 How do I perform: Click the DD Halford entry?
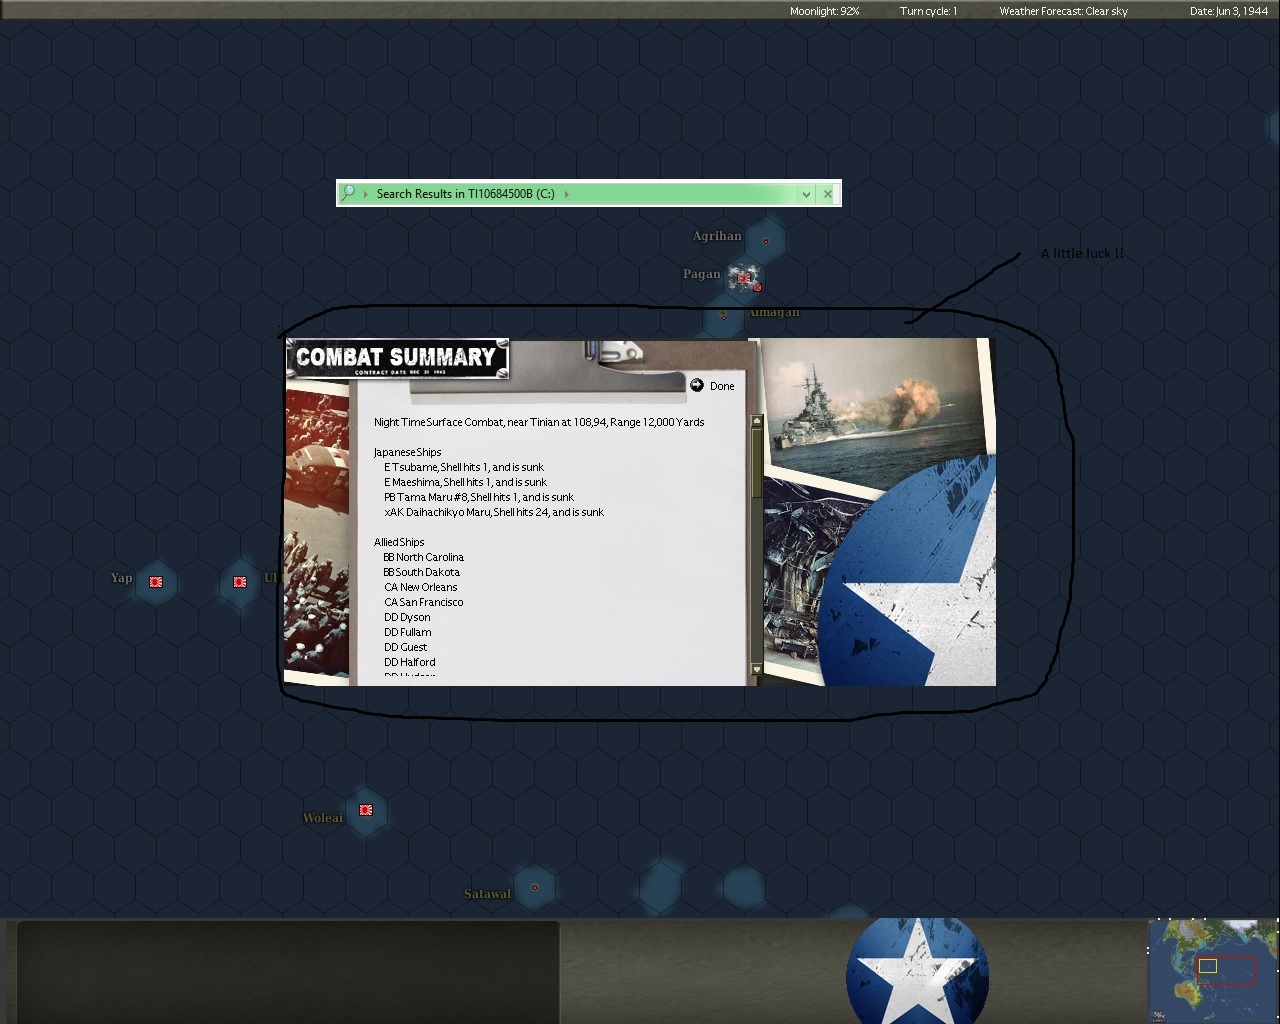410,662
